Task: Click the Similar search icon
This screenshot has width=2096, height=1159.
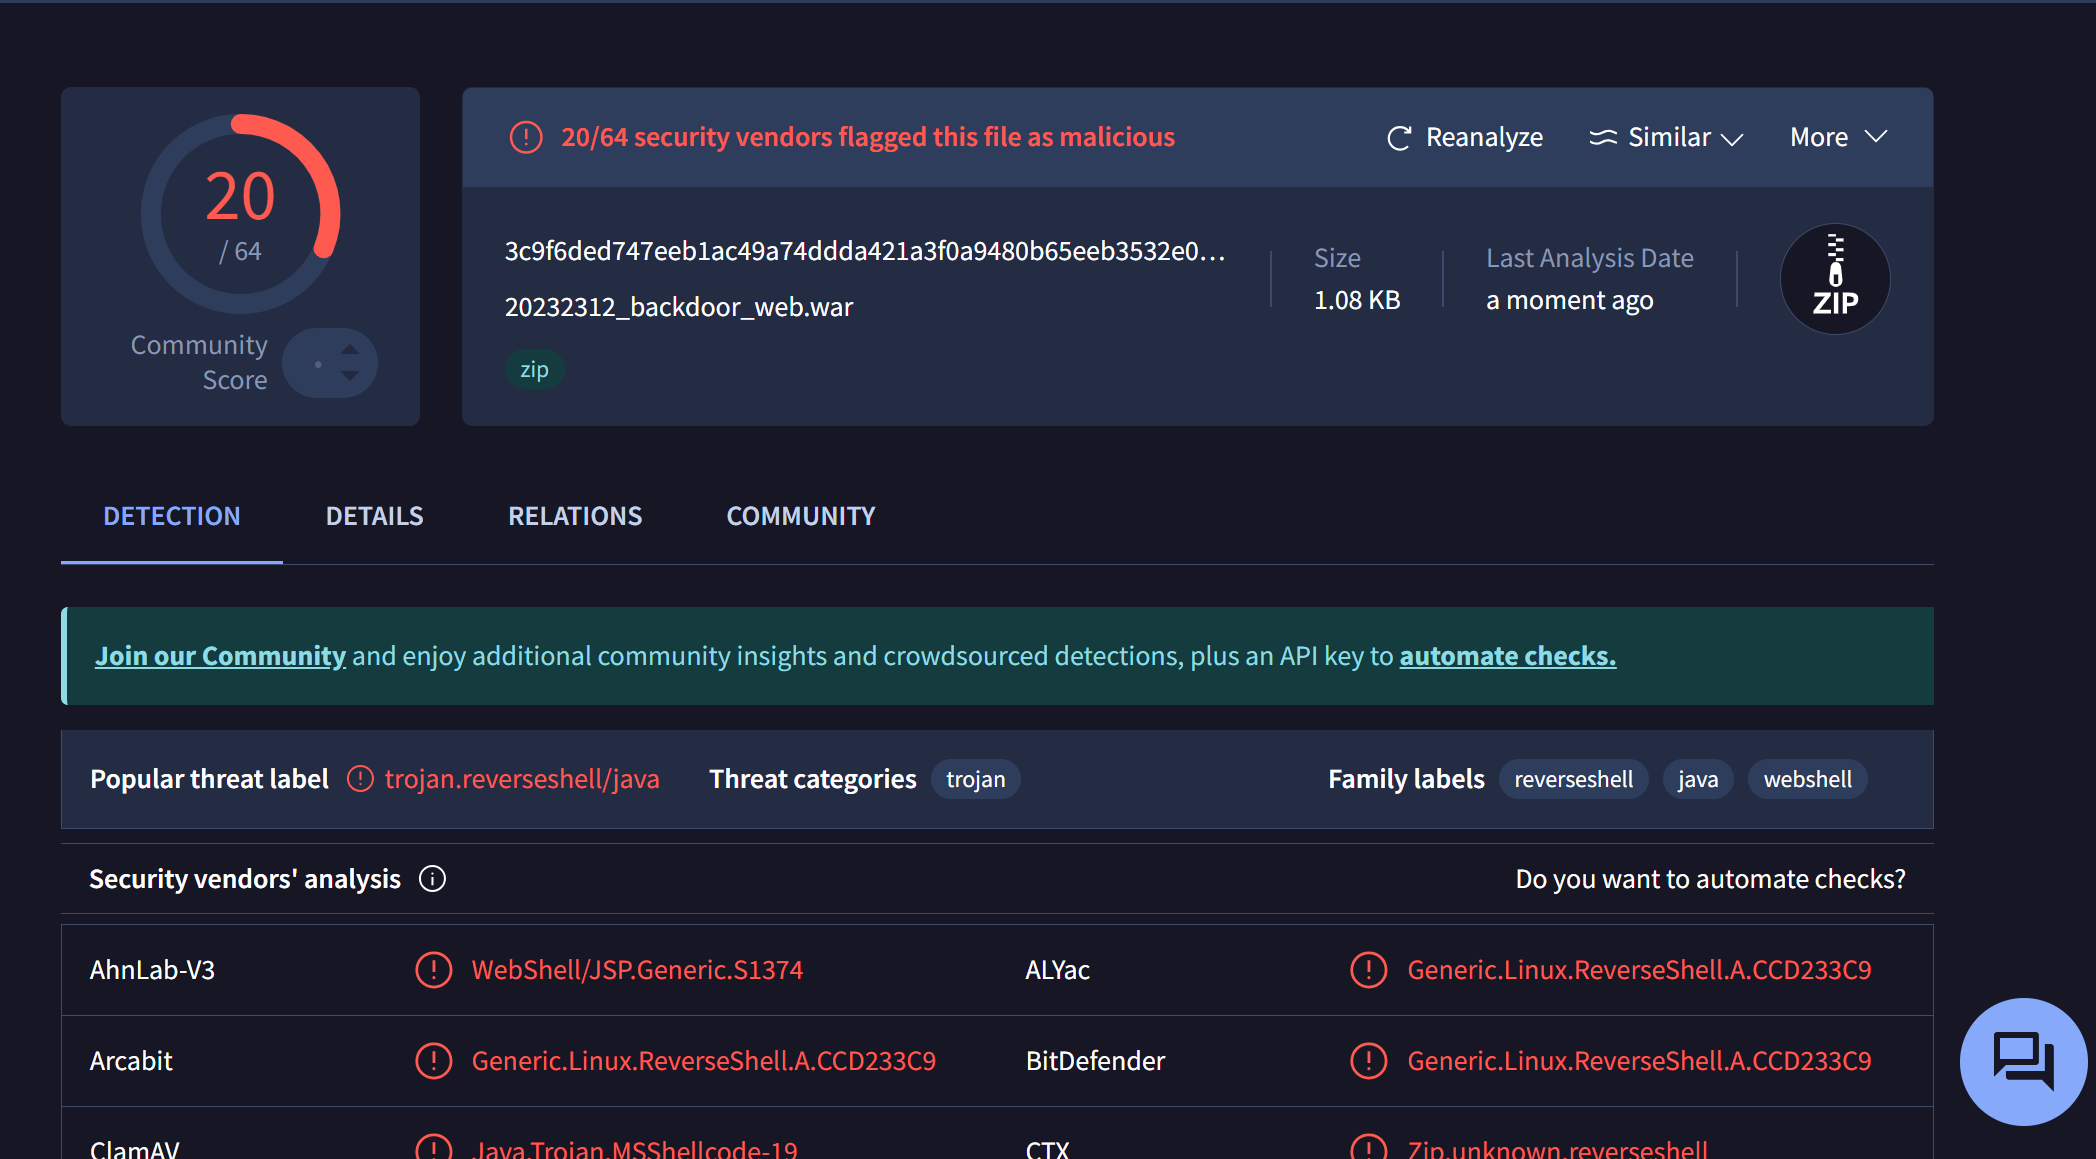Action: [x=1602, y=138]
